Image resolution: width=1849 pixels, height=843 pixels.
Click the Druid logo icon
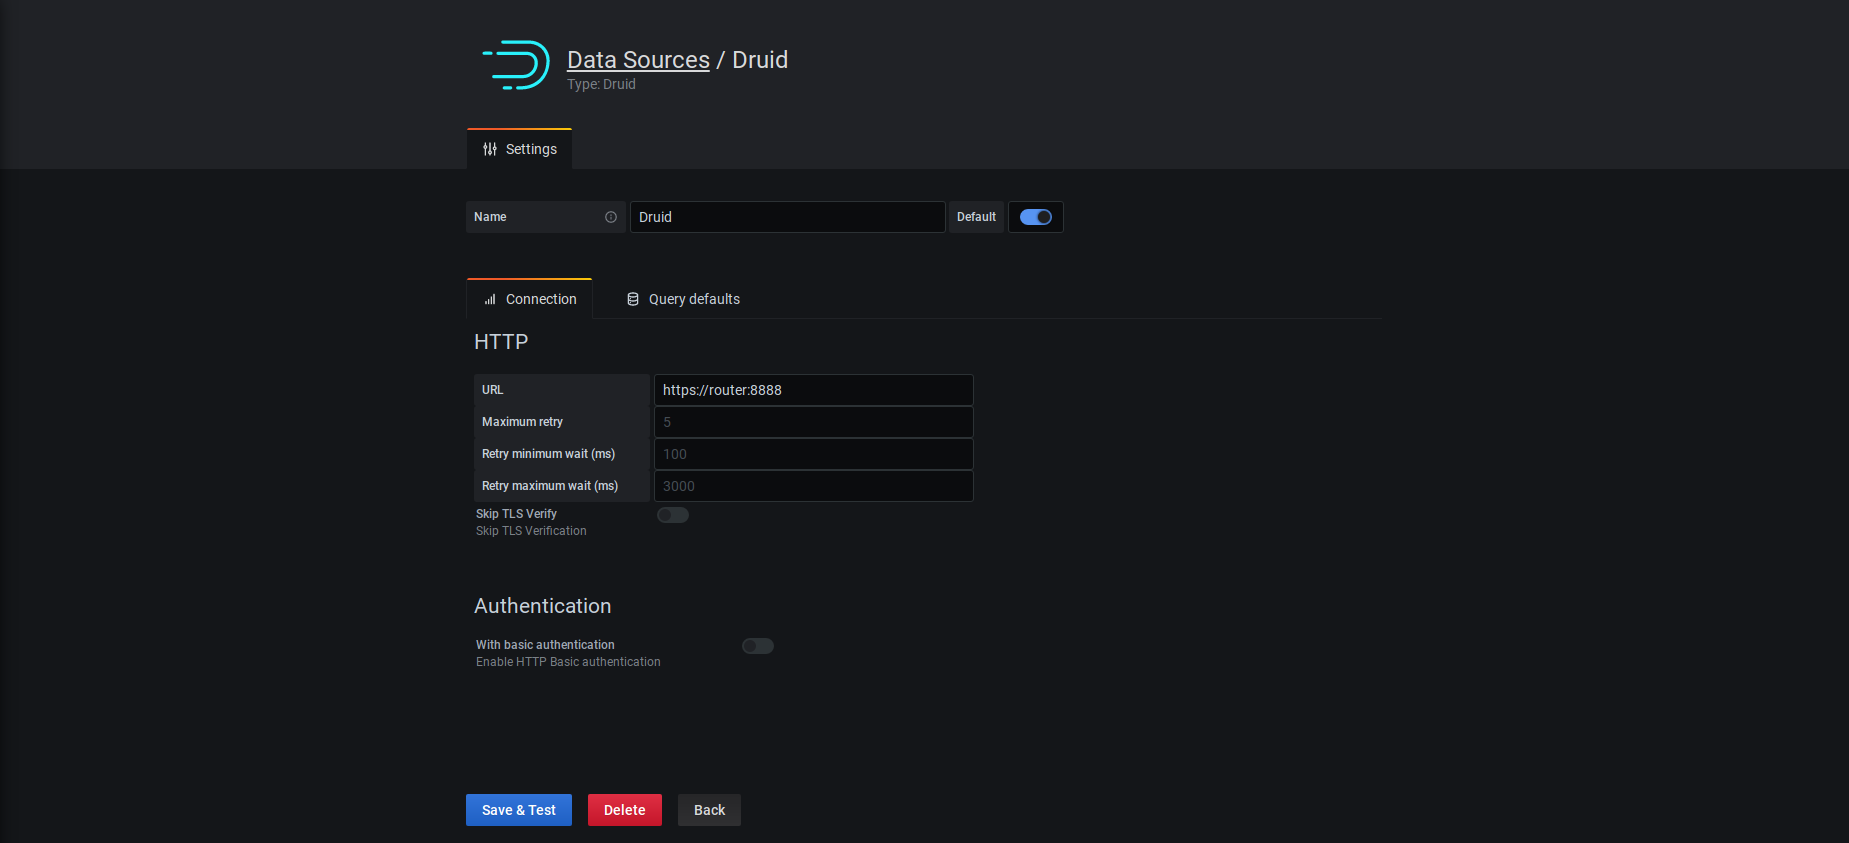coord(516,65)
